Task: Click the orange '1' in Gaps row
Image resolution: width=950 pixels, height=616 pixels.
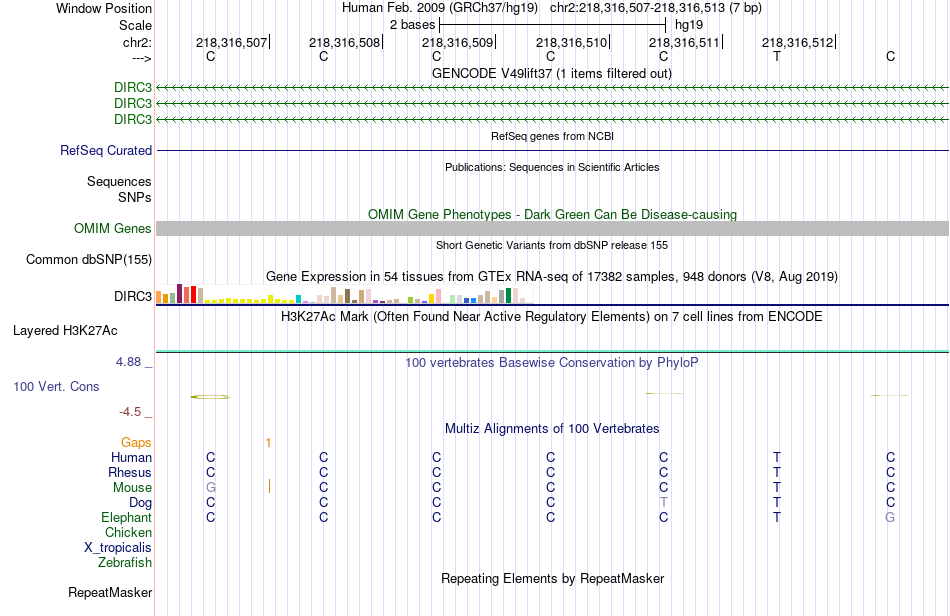Action: click(x=268, y=443)
